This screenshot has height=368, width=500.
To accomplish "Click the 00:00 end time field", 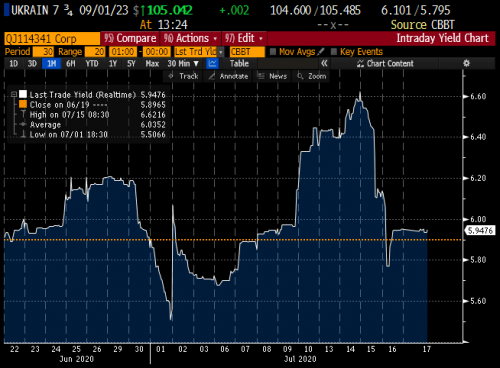I will [x=156, y=52].
